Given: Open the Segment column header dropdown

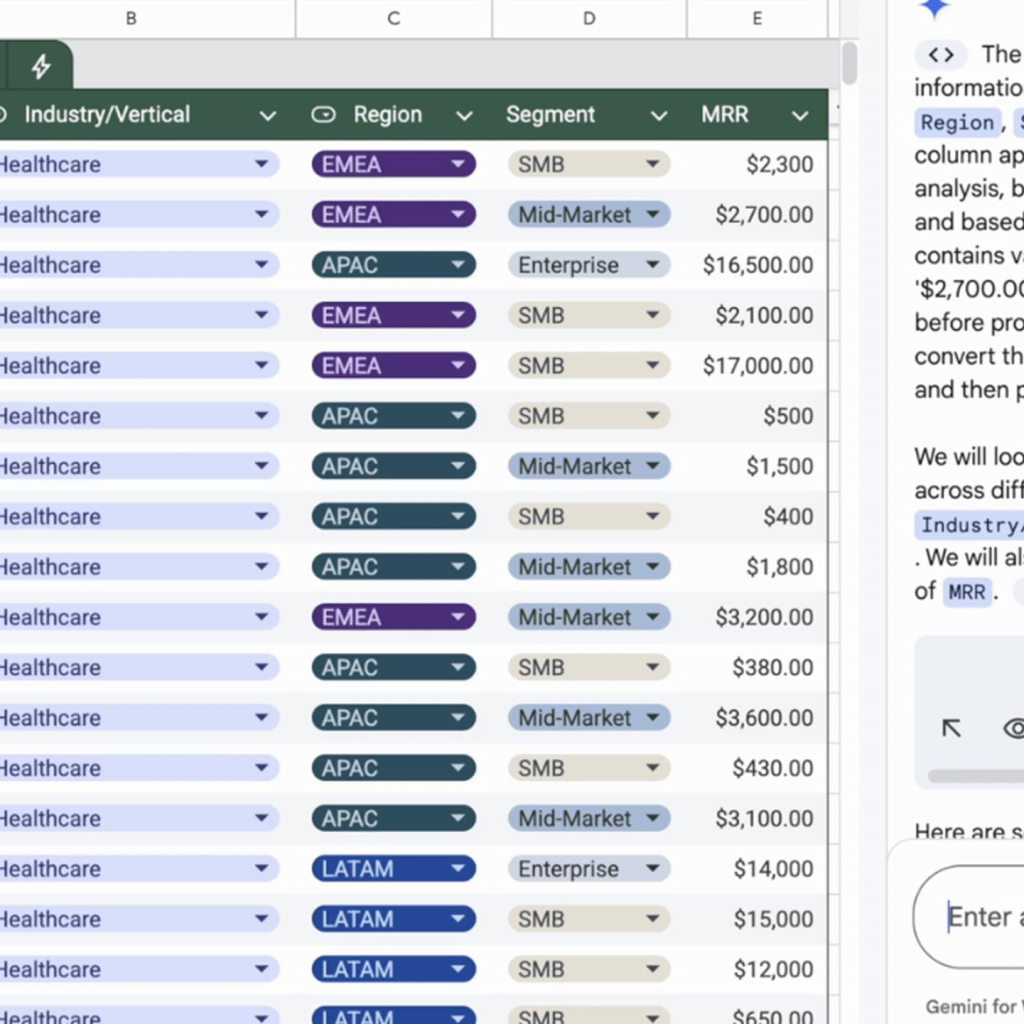Looking at the screenshot, I should pyautogui.click(x=659, y=115).
